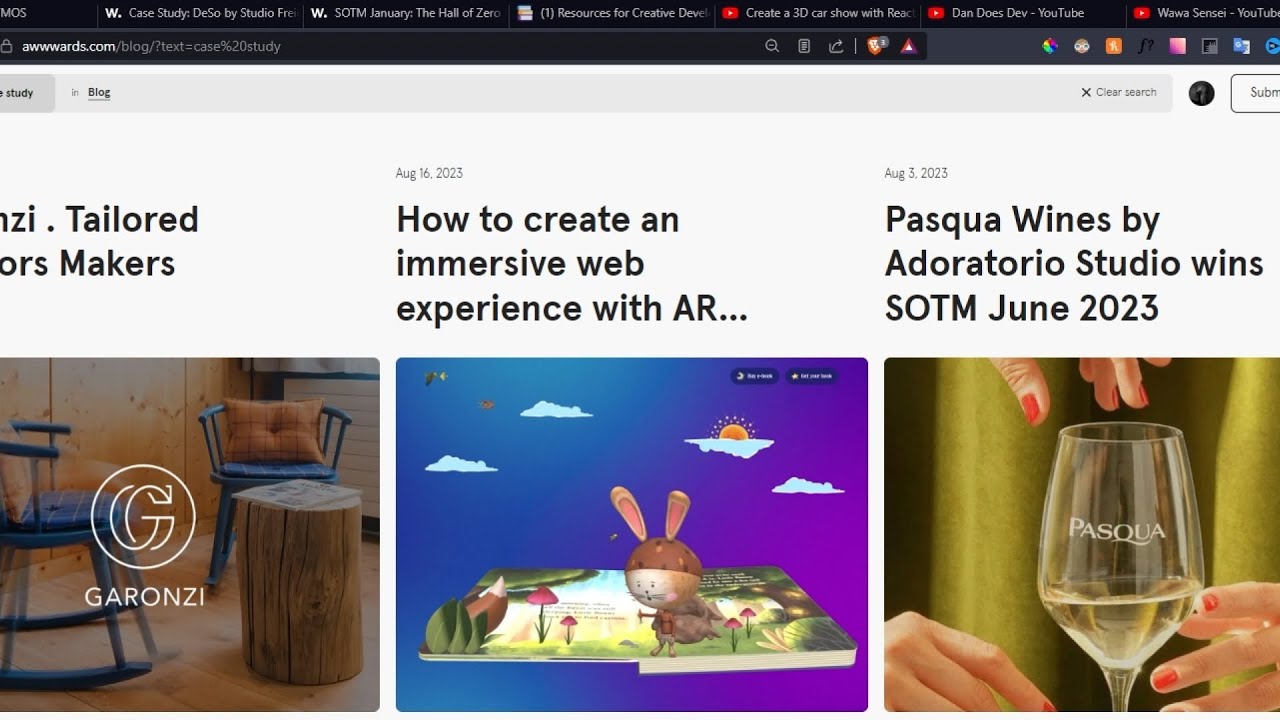Open the user profile avatar
The width and height of the screenshot is (1280, 720).
(x=1201, y=93)
